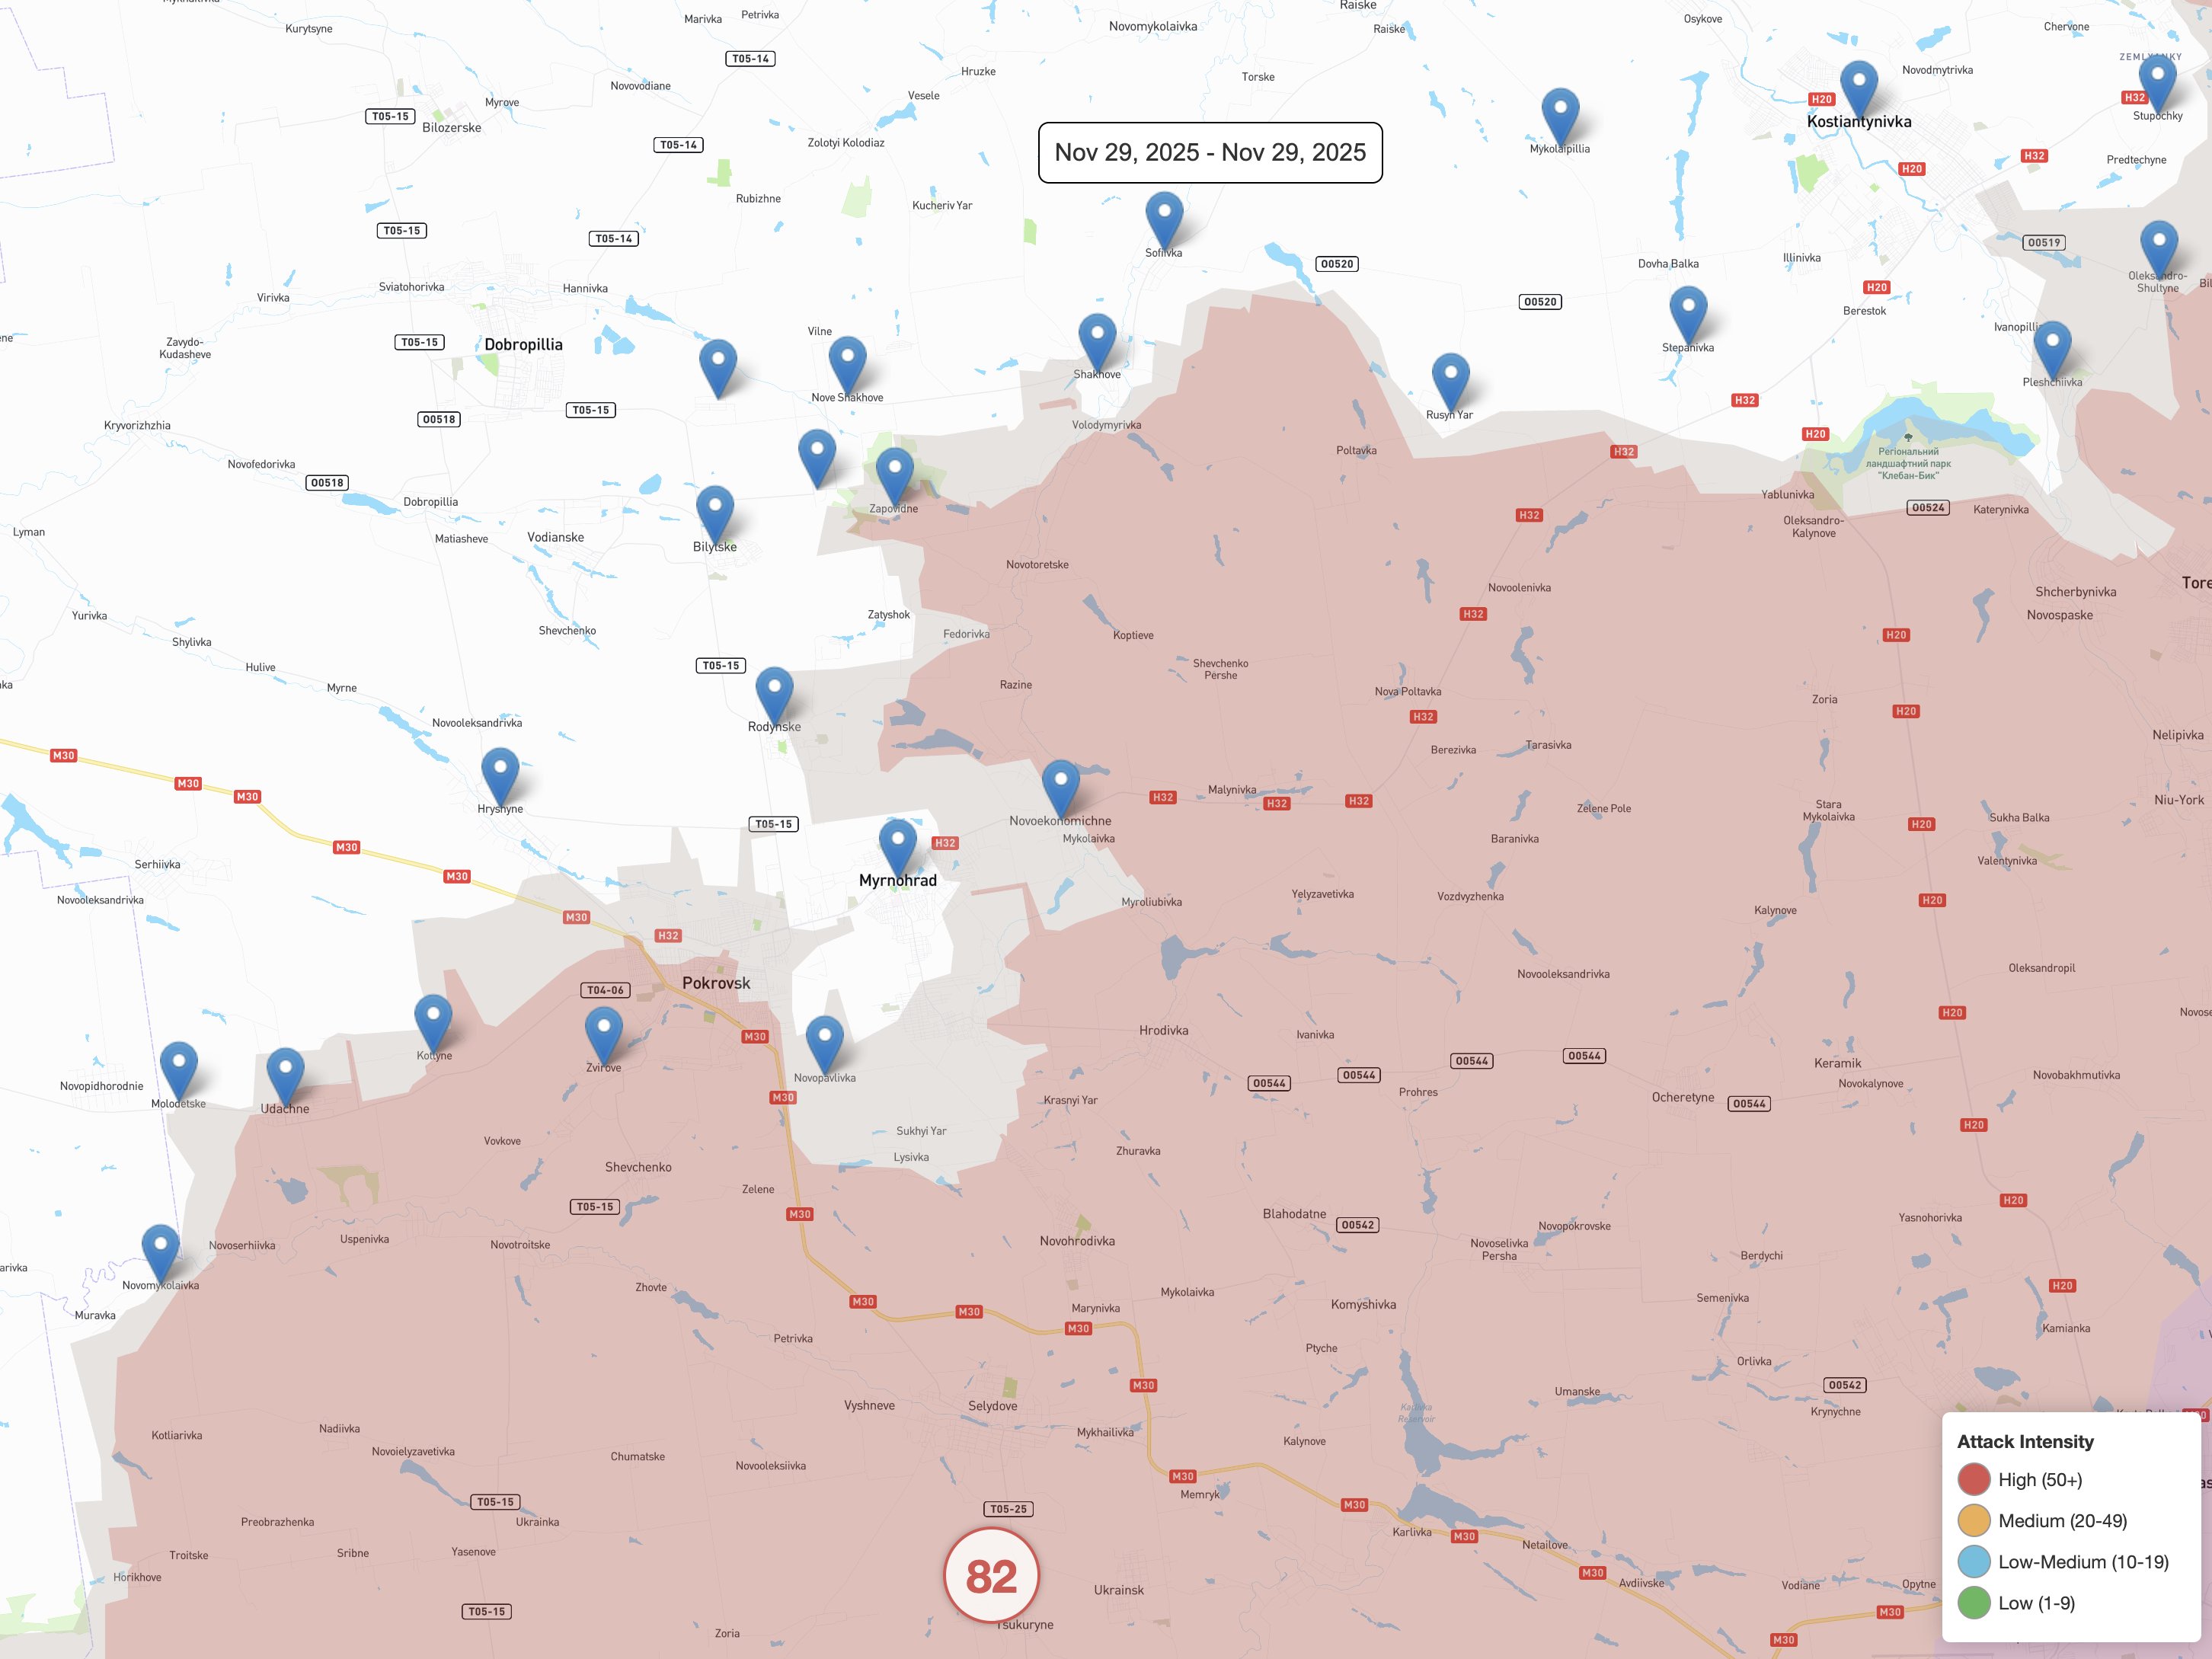Viewport: 2212px width, 1659px height.
Task: Click the Medium (20-49) orange legend swatch
Action: tap(1973, 1520)
